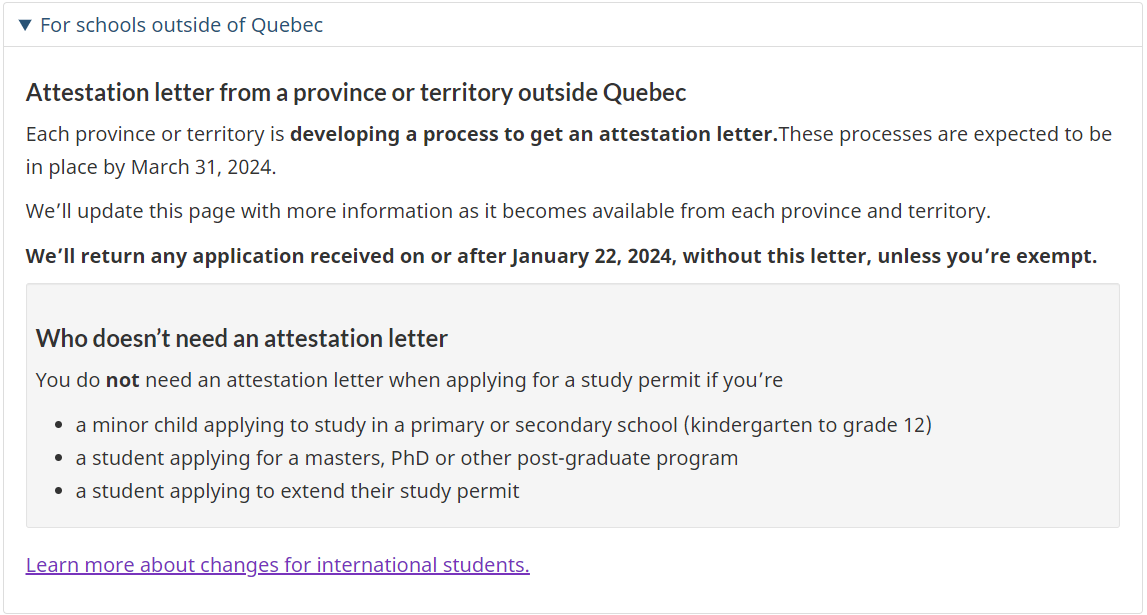Click the 'March 31, 2024' date text
Screen dimensions: 1147x615
[x=202, y=167]
